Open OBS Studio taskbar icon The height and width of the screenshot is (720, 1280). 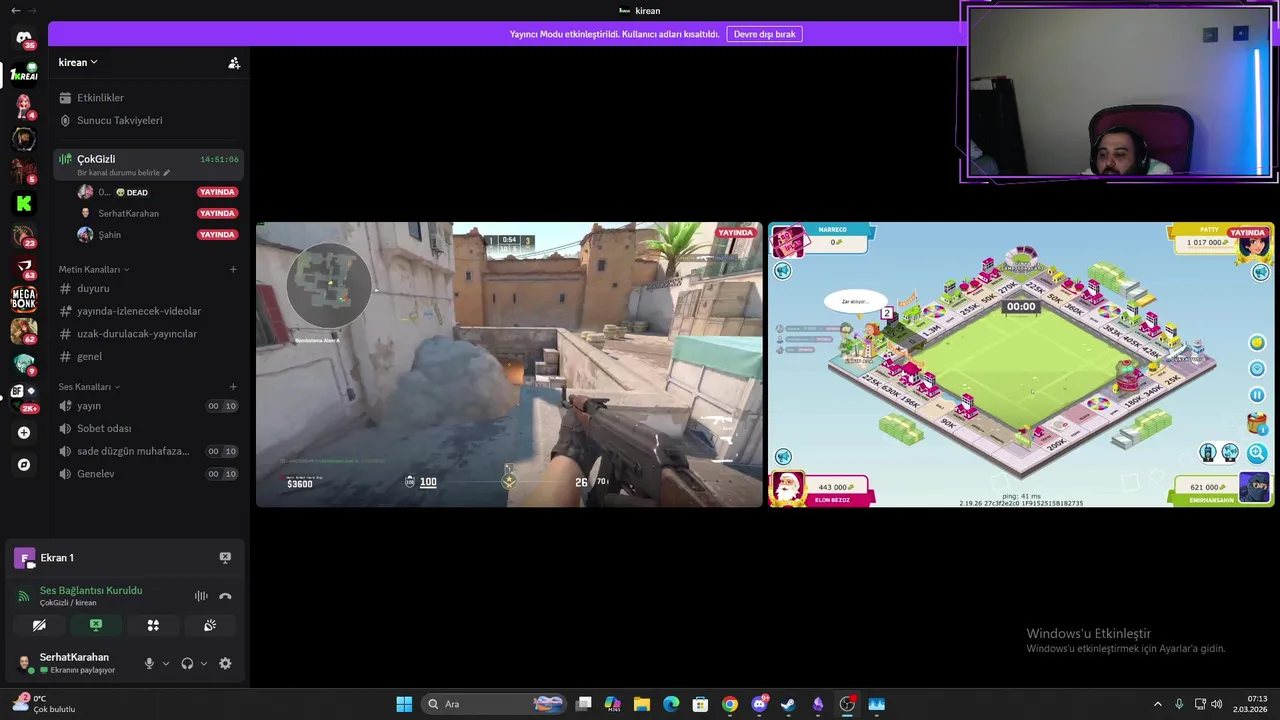click(x=847, y=704)
